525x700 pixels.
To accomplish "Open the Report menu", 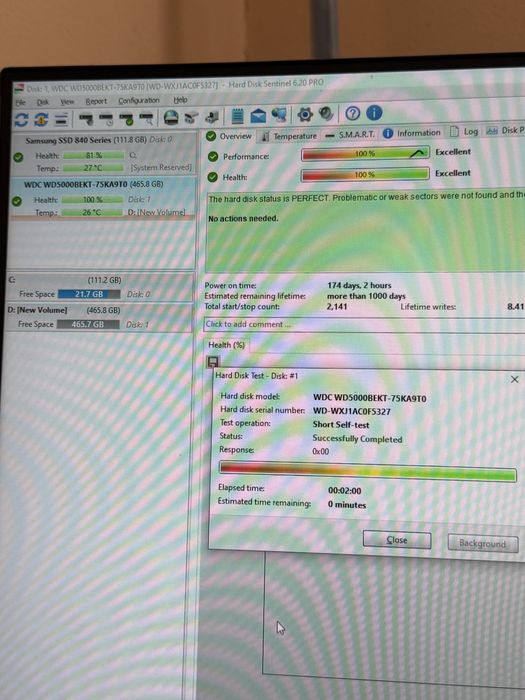I will click(96, 101).
